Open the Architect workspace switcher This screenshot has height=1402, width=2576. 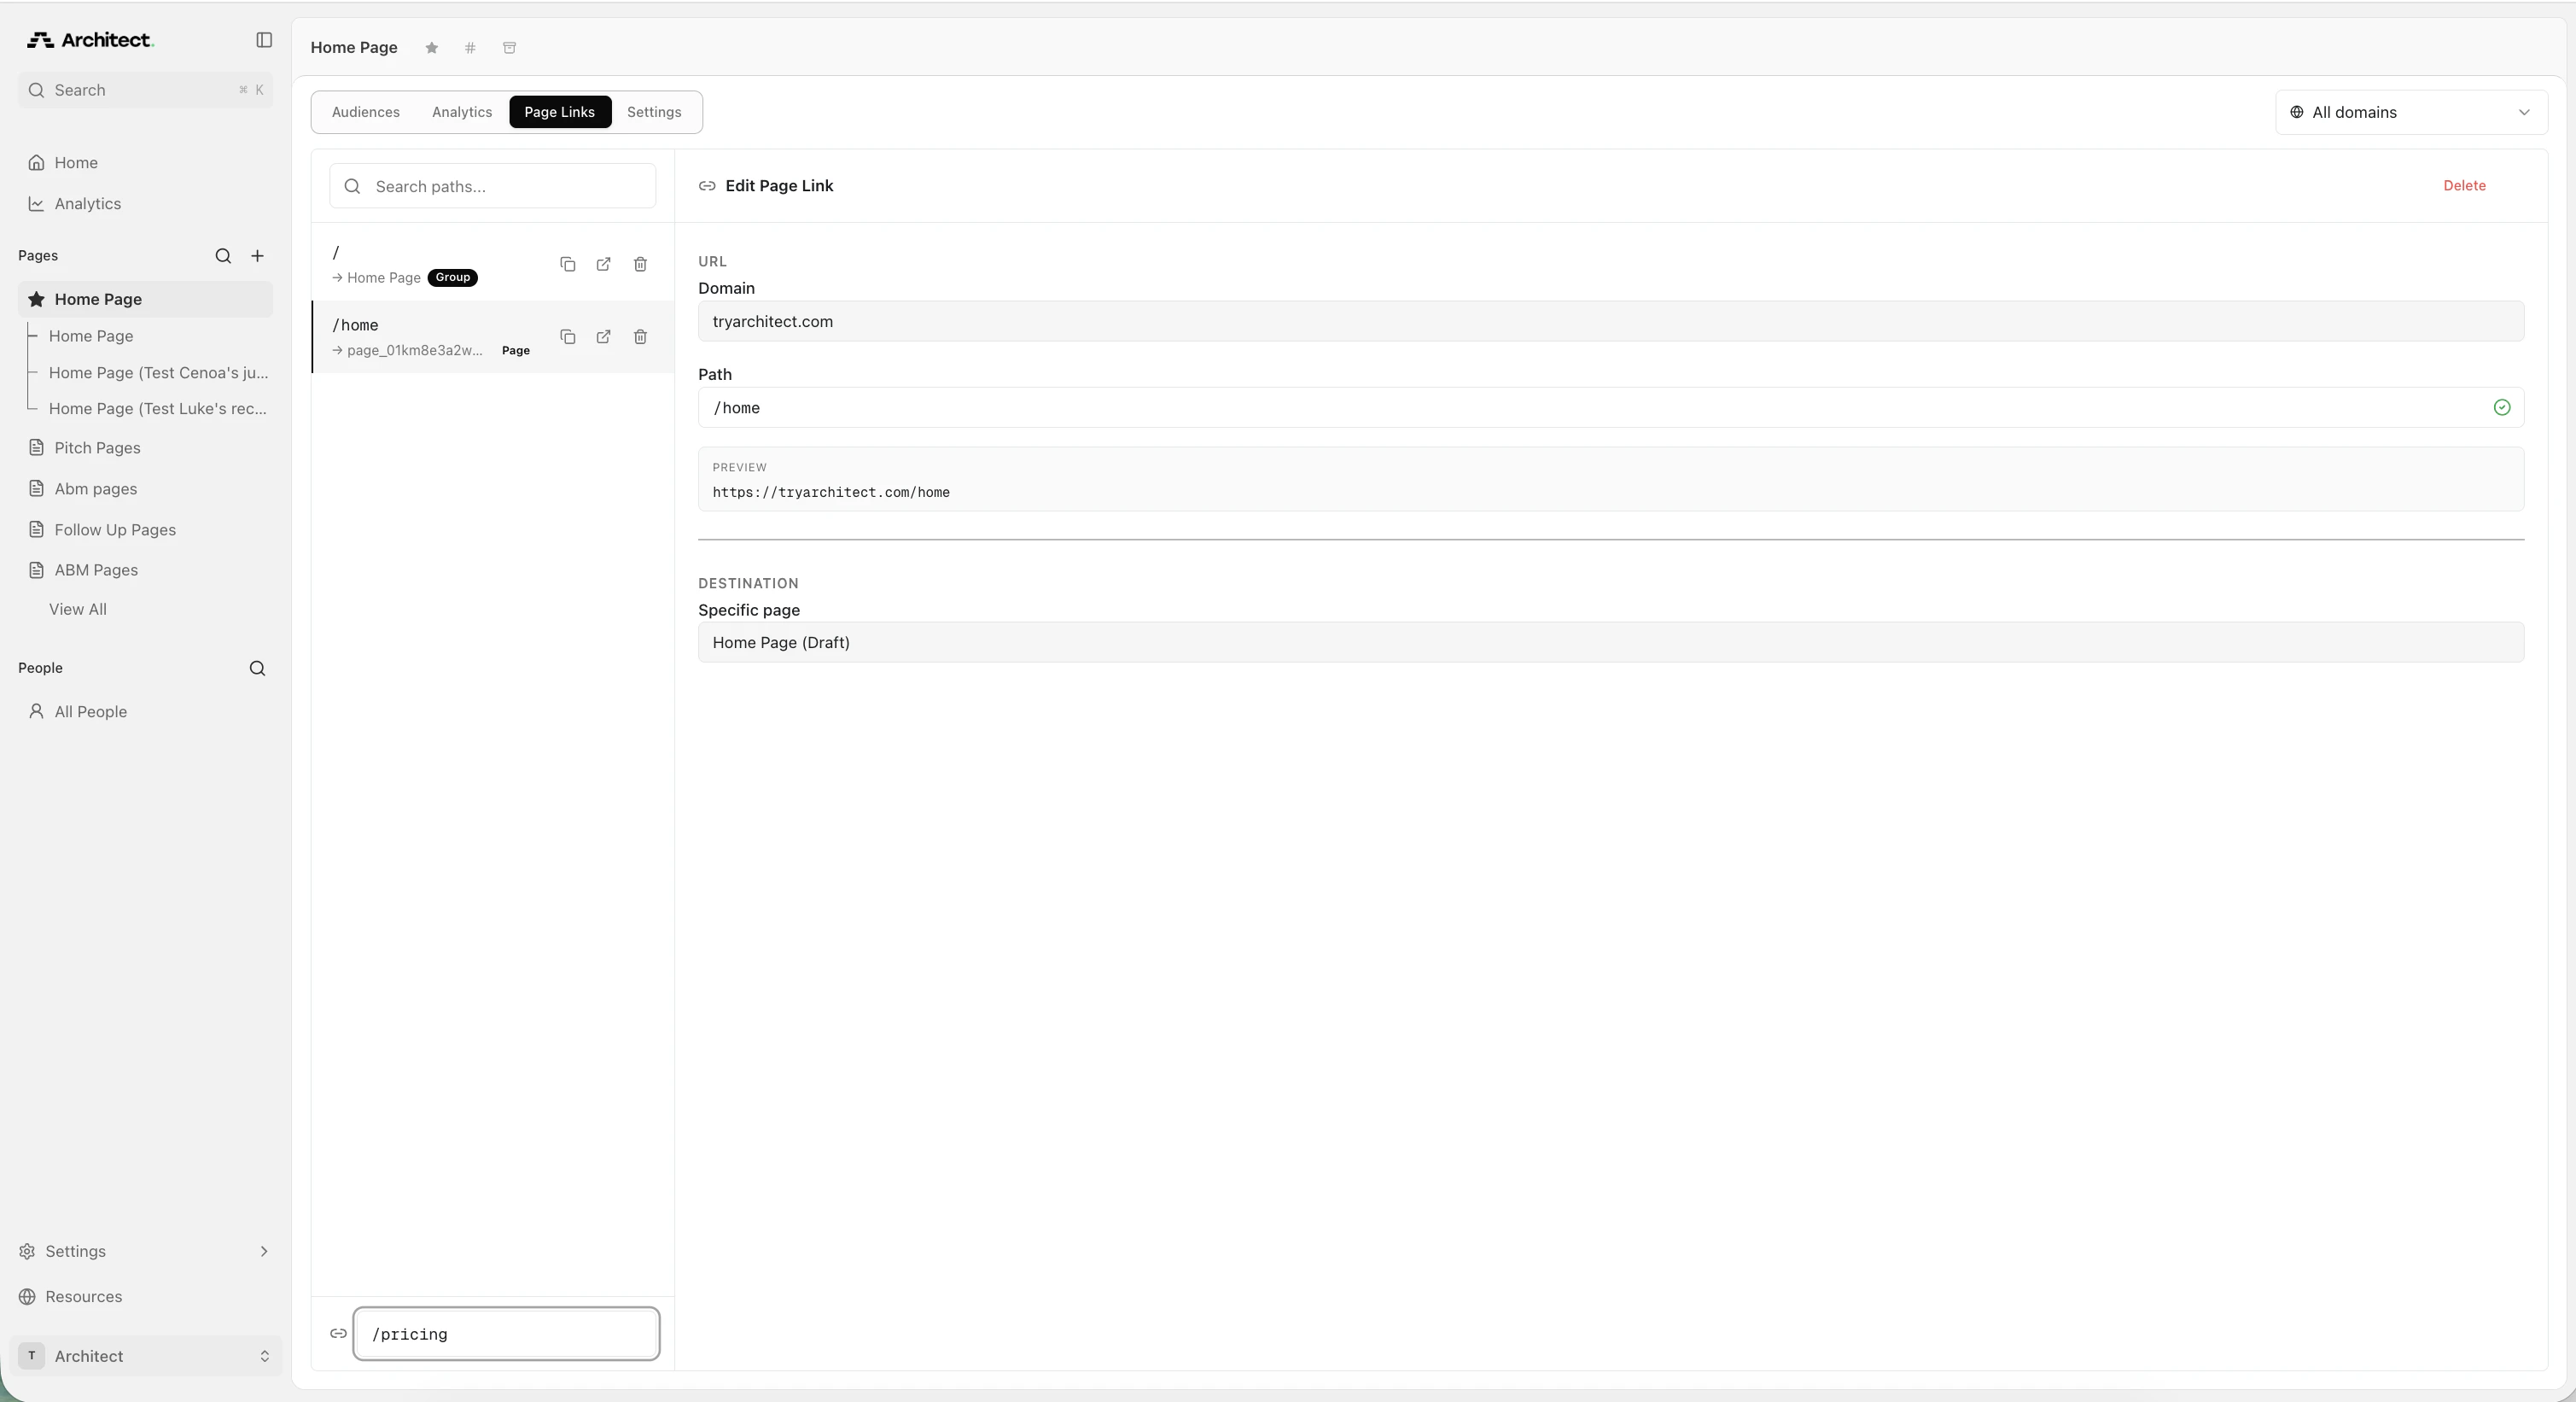[145, 1357]
